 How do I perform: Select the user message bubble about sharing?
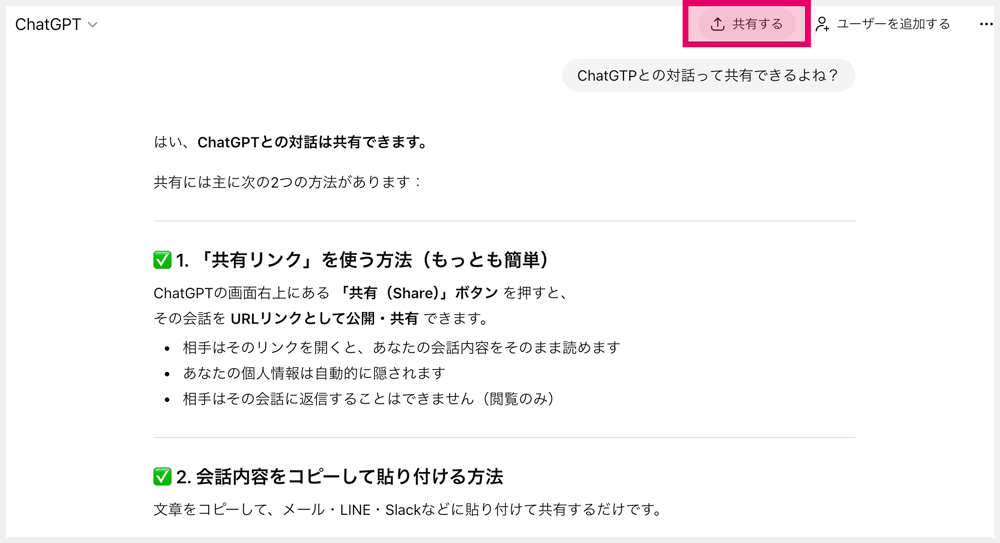click(708, 75)
